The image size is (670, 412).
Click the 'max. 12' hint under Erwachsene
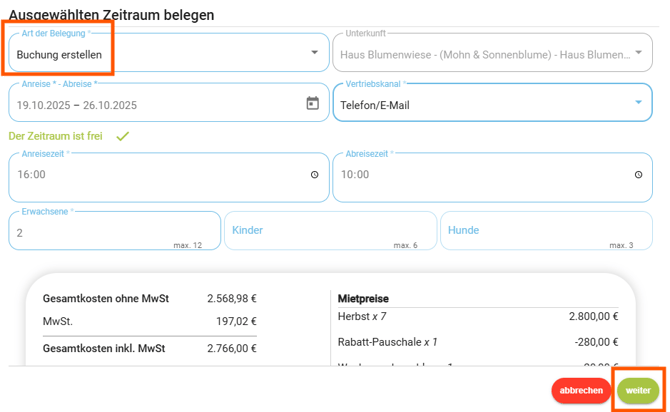(x=188, y=245)
